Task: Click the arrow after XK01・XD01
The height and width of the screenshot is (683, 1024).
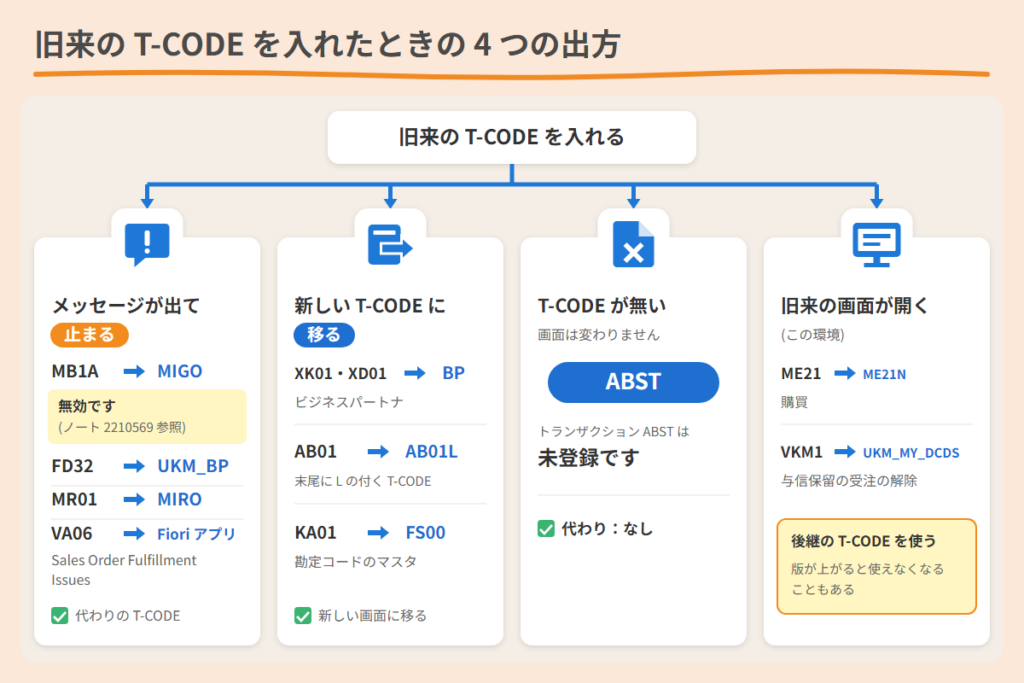Action: click(415, 373)
